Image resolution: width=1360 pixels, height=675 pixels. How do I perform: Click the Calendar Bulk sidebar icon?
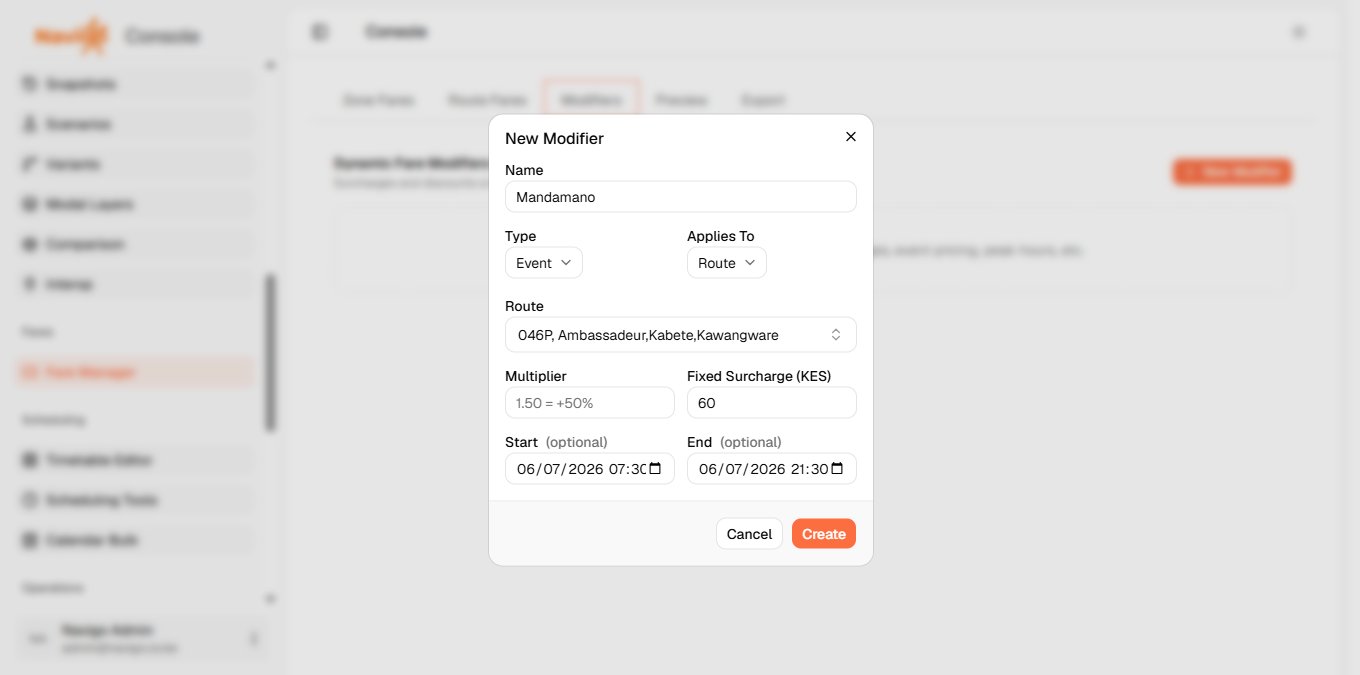30,540
